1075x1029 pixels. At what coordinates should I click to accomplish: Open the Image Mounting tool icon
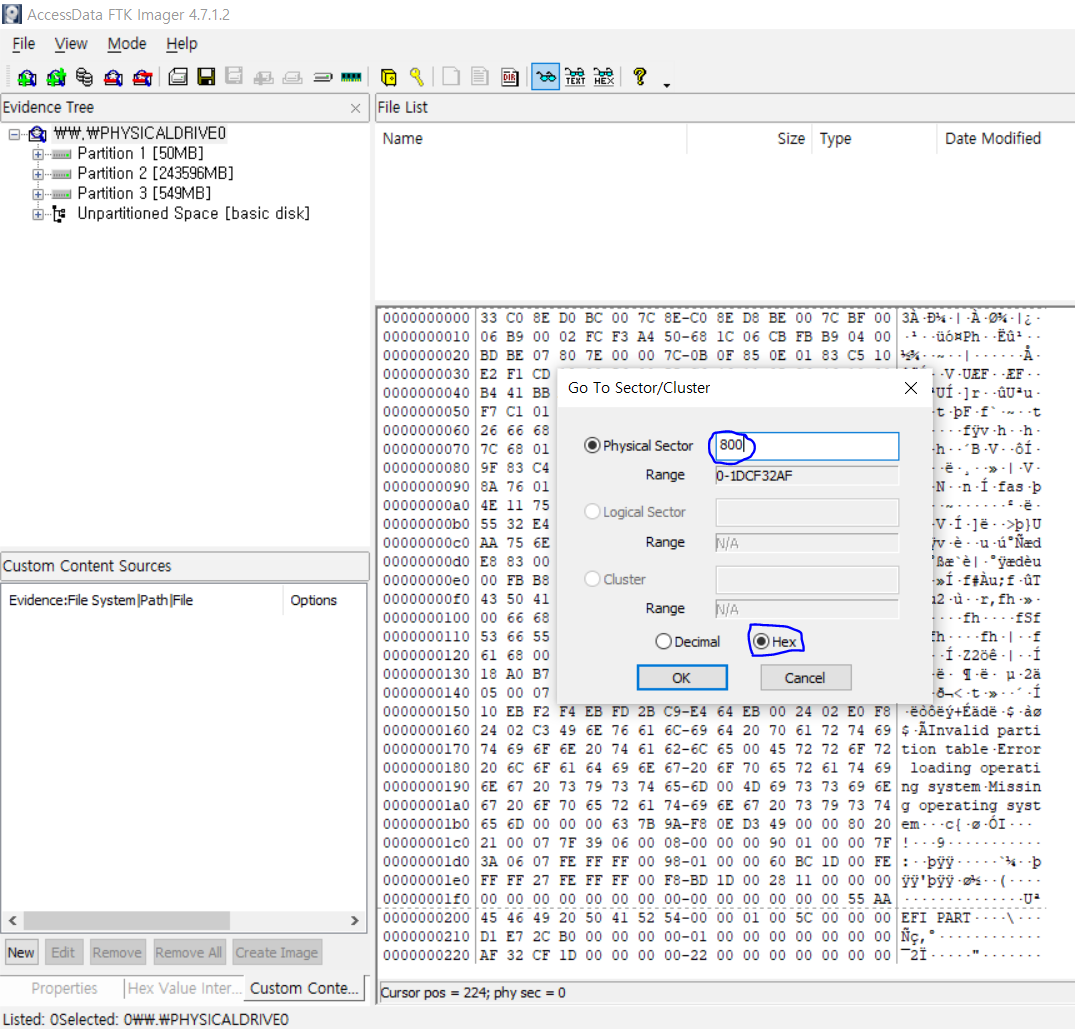(84, 77)
